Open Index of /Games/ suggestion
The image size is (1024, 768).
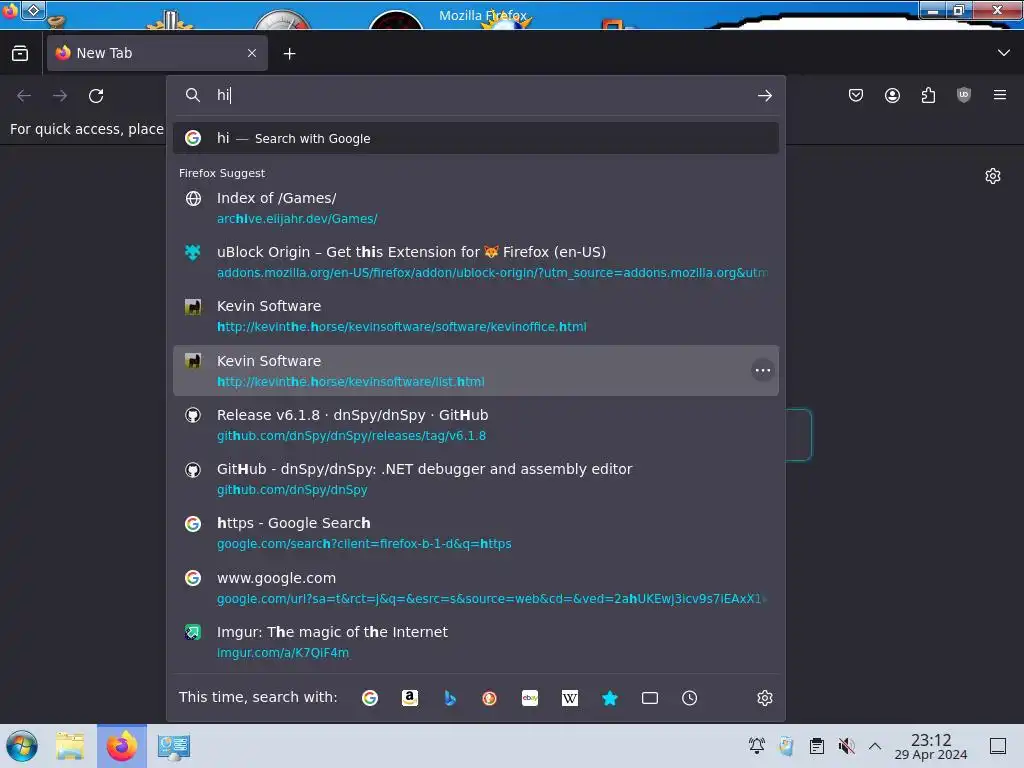(x=475, y=208)
